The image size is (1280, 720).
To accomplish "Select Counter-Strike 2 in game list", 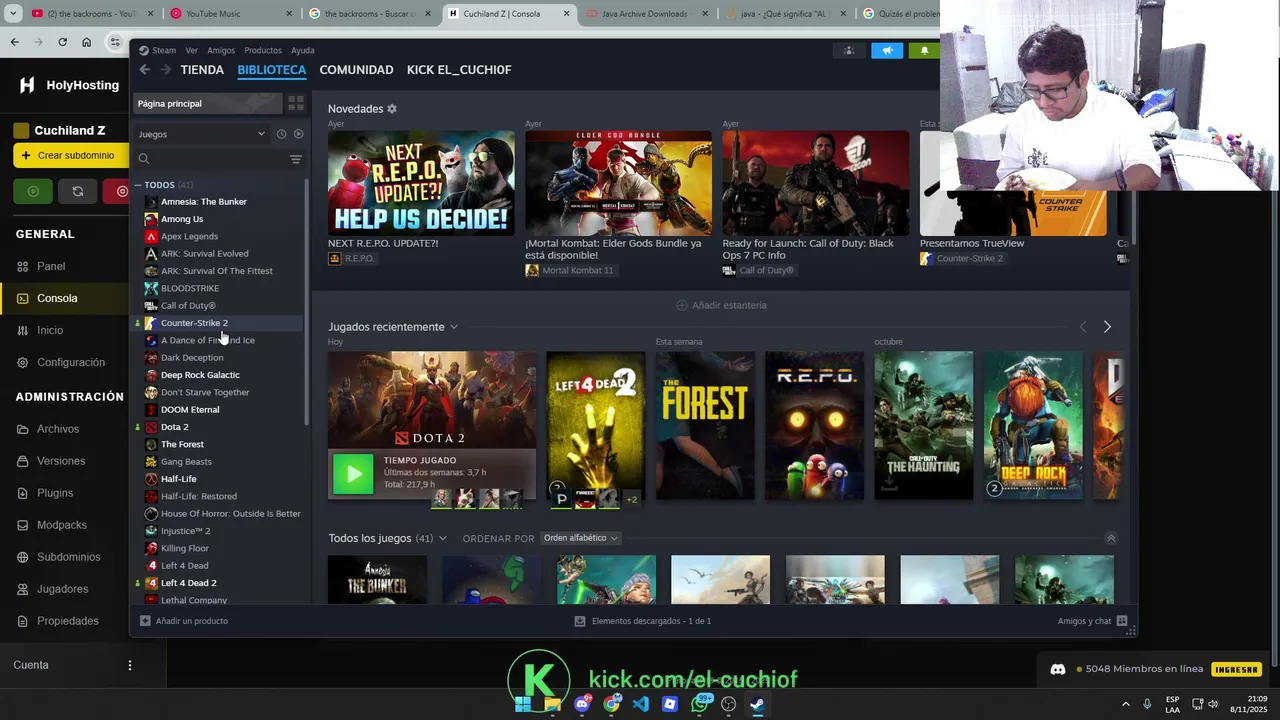I will point(218,323).
